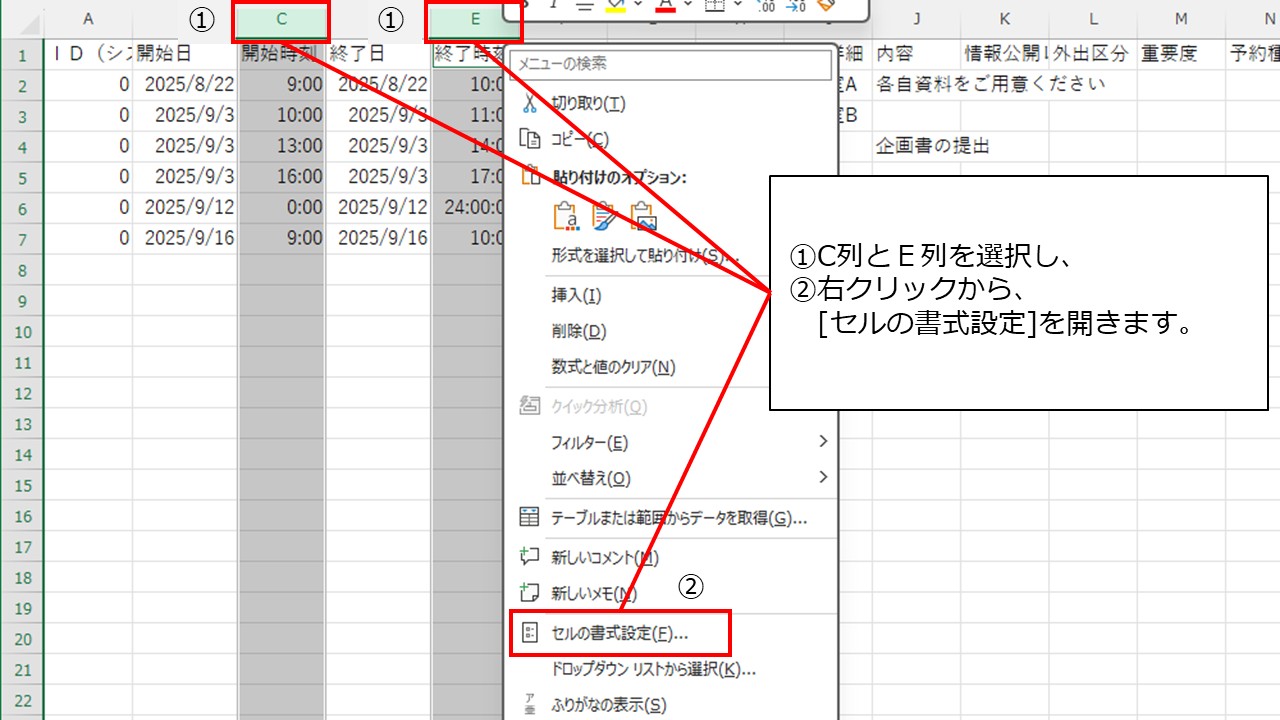Click the 開始日 header cell

(x=185, y=55)
